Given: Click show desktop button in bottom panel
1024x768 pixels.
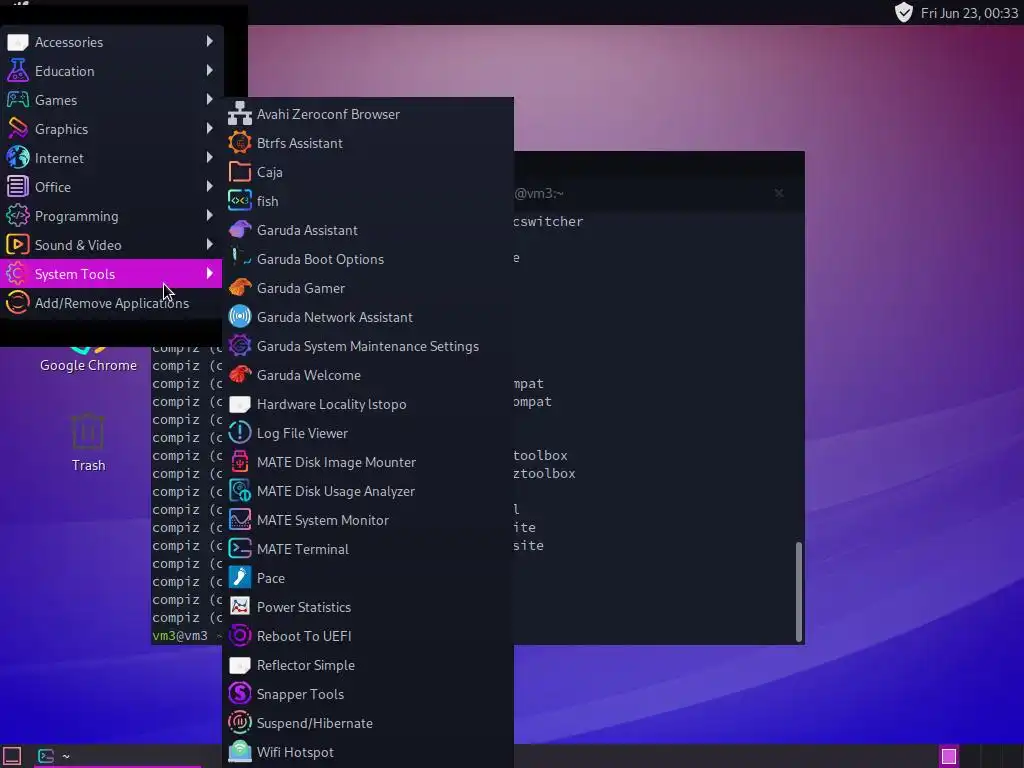Looking at the screenshot, I should point(12,756).
